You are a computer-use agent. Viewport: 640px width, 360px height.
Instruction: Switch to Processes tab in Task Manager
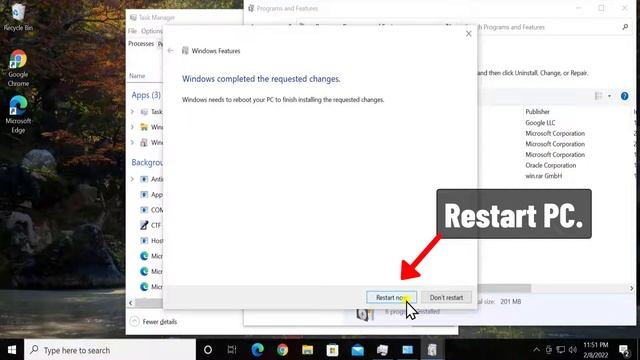(141, 44)
